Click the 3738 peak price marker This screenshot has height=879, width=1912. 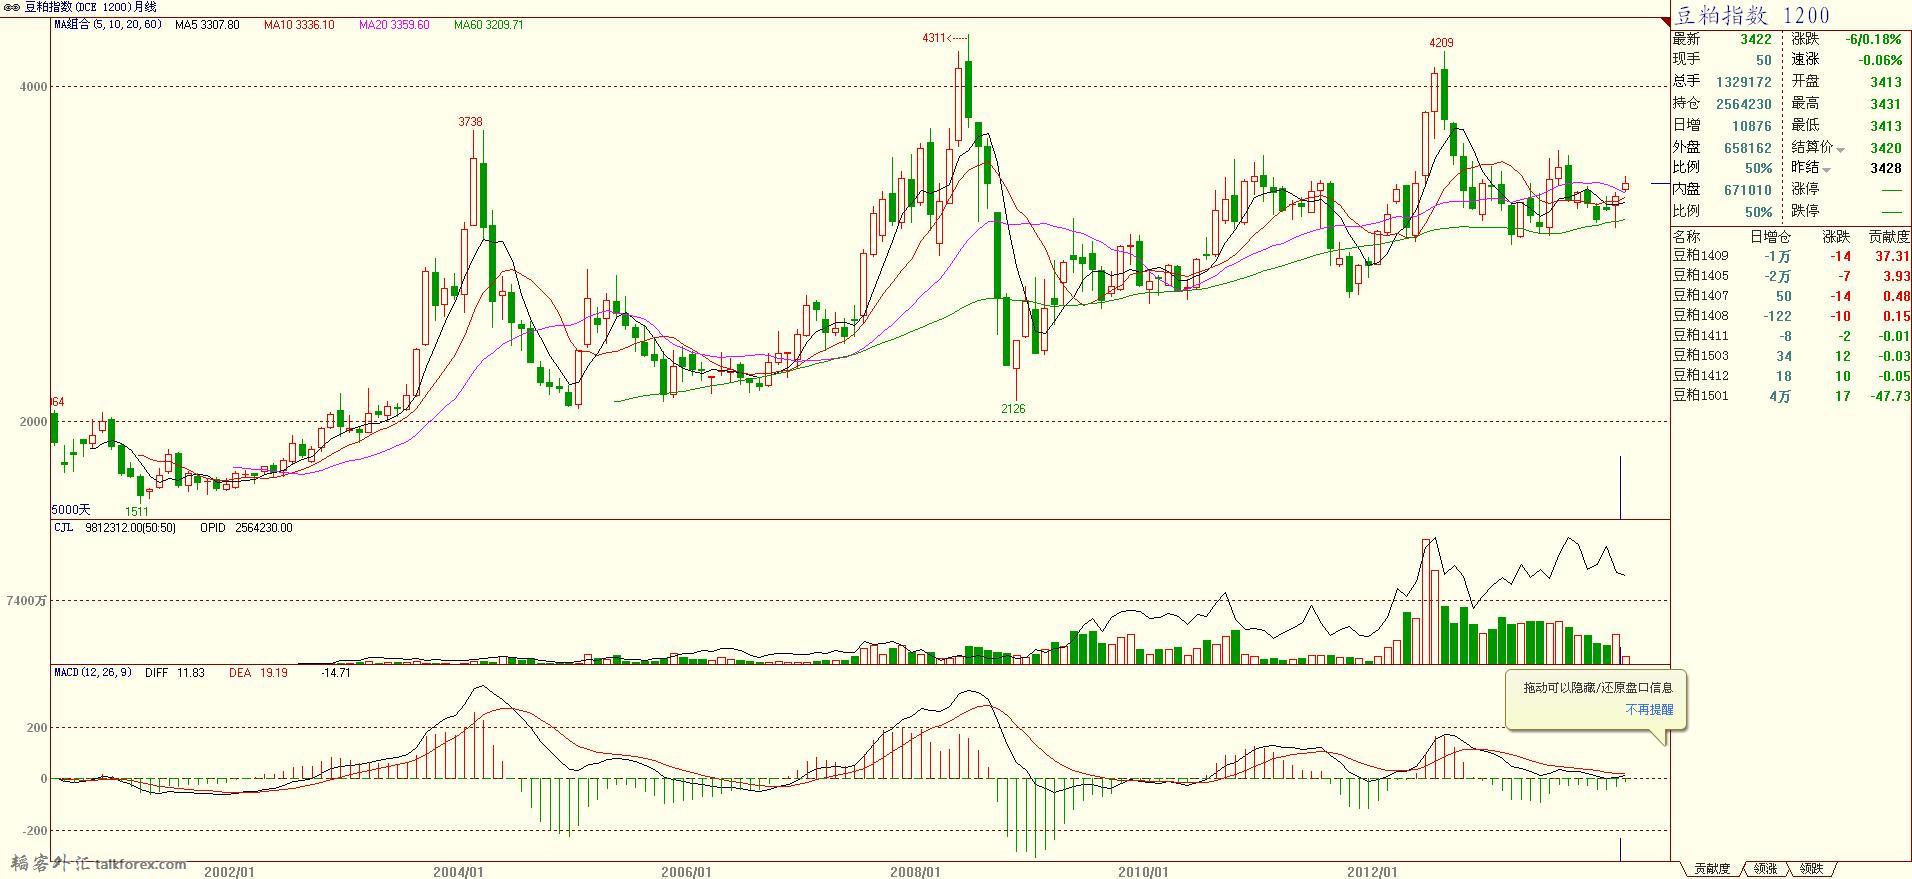coord(470,122)
